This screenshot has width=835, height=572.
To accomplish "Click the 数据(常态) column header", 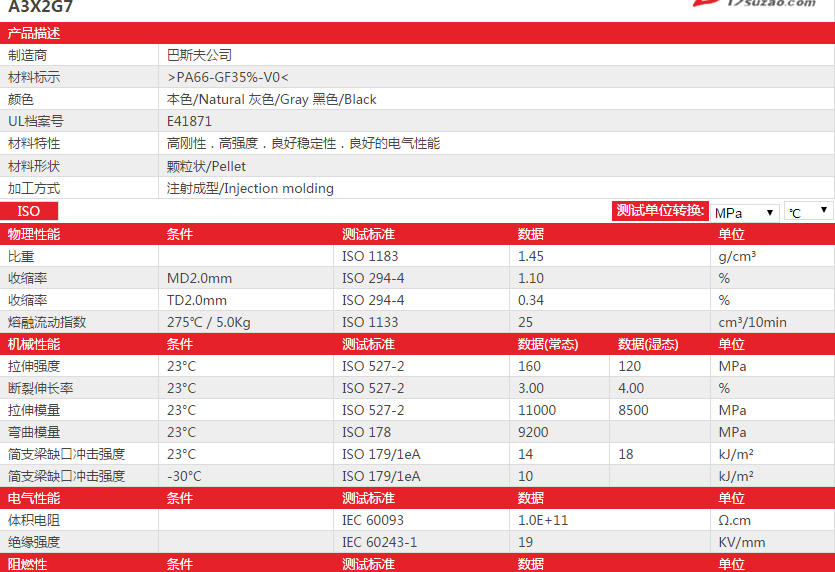I will coord(548,344).
